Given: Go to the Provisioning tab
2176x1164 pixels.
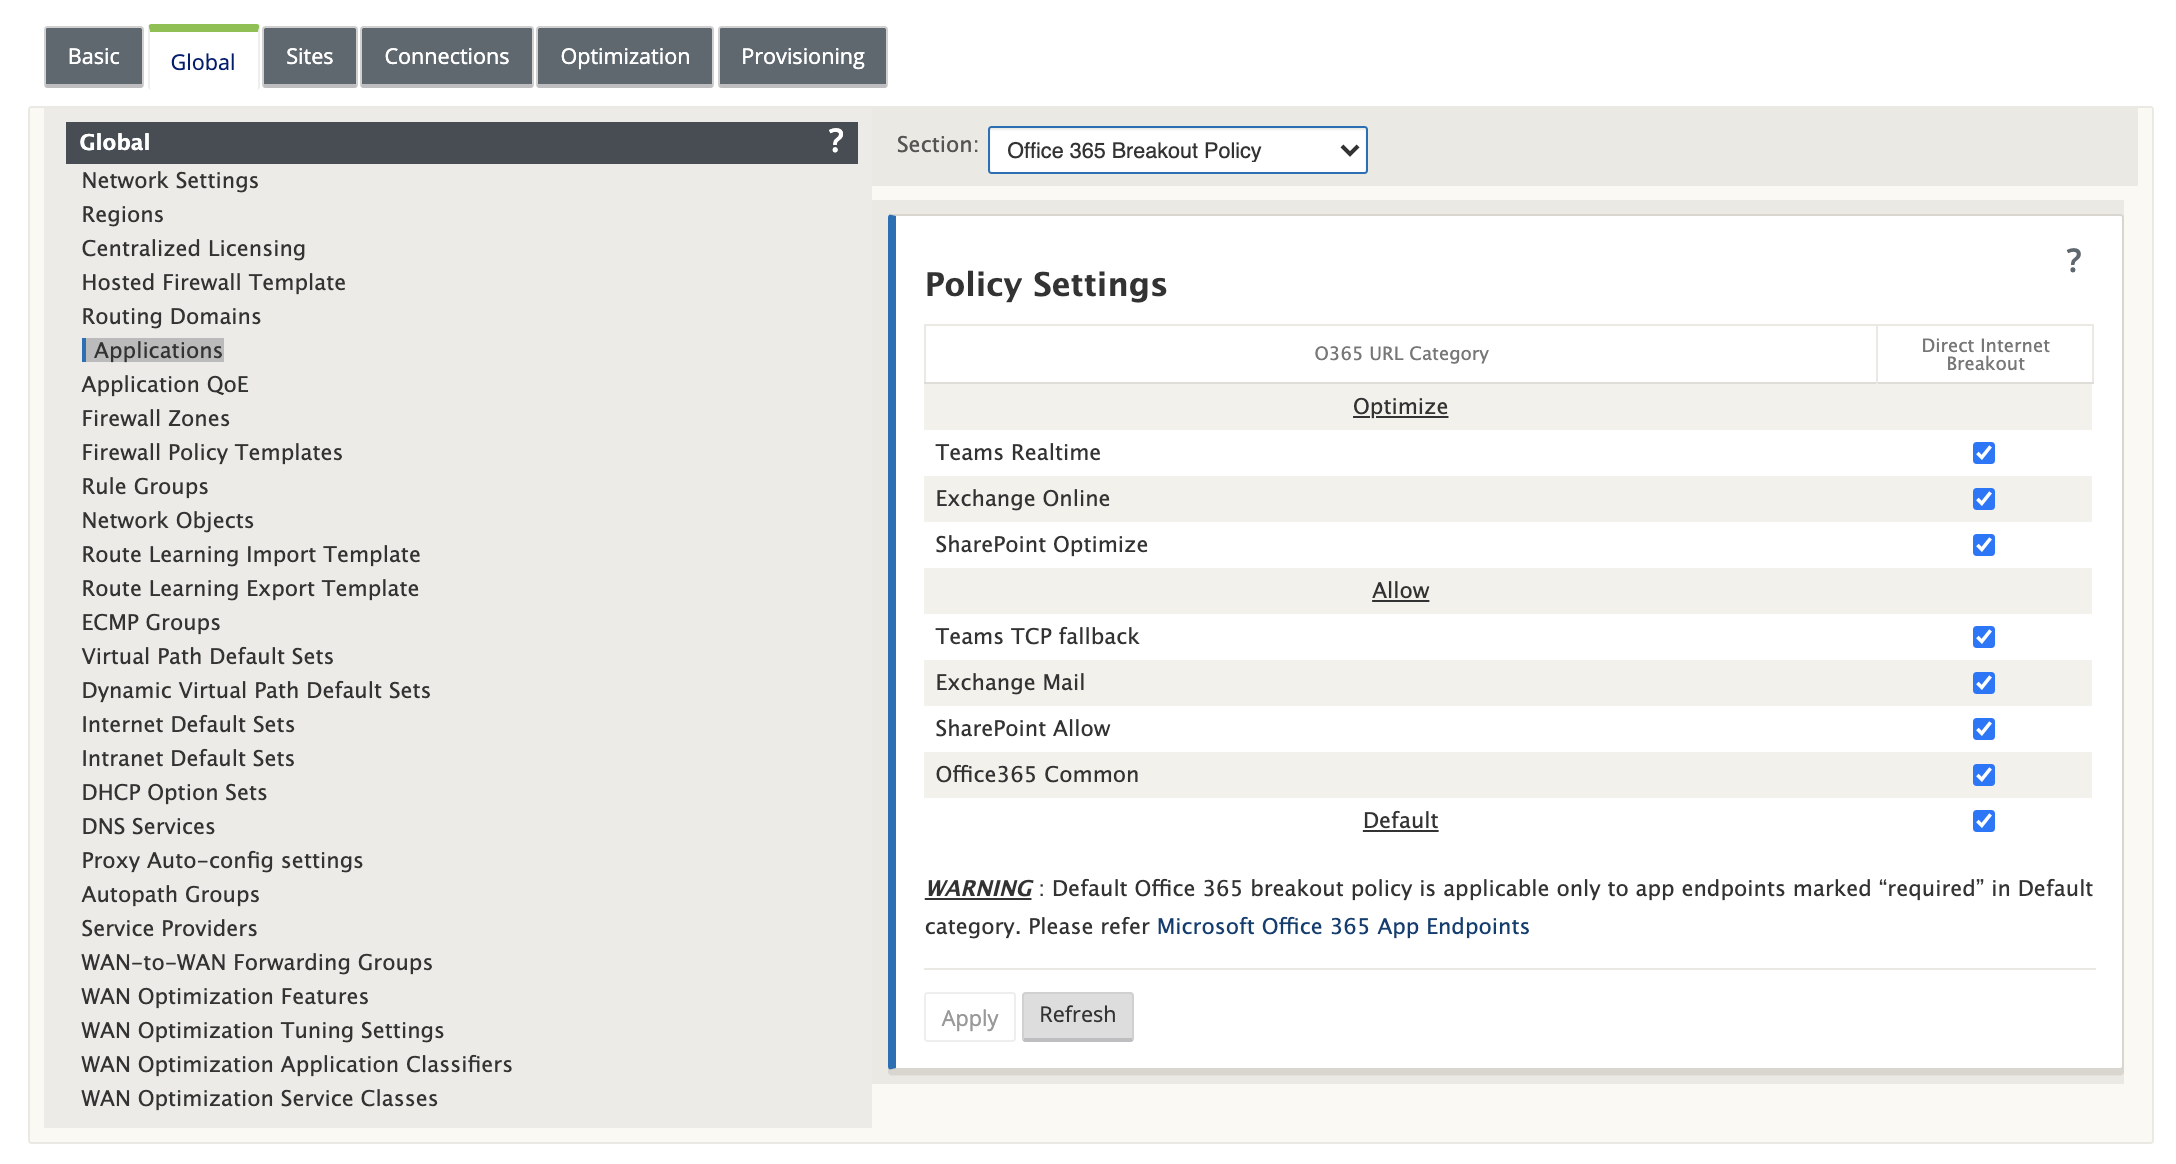Looking at the screenshot, I should (802, 57).
